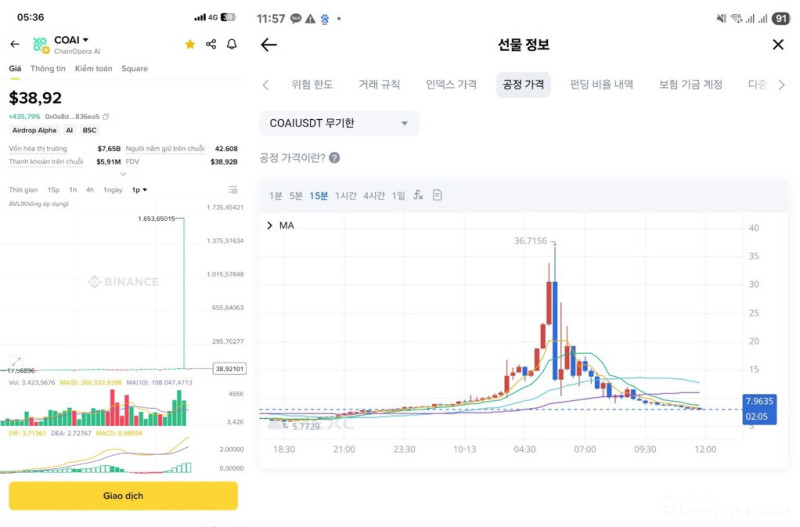
Task: Open the COAIUSDT 무기한 dropdown
Action: [x=339, y=123]
